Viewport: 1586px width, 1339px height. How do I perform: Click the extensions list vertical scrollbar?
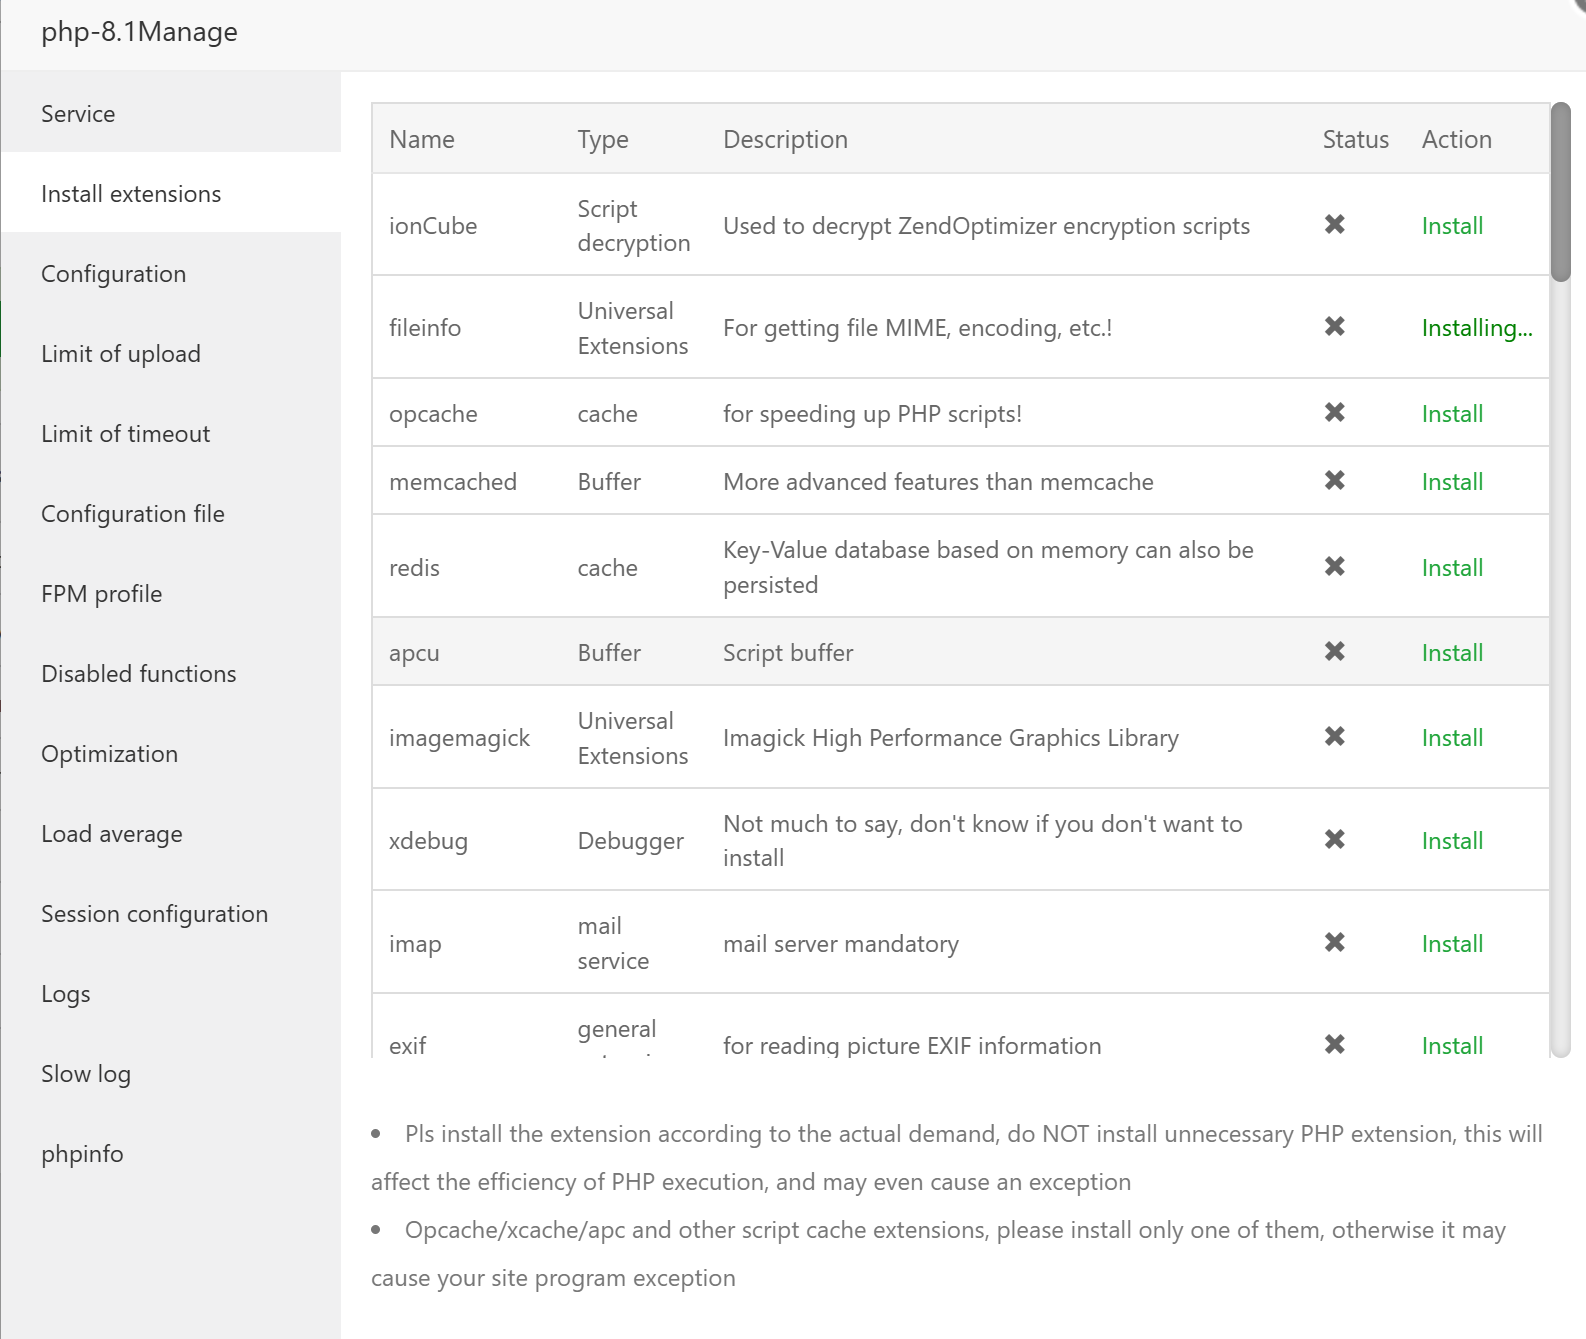coord(1560,192)
